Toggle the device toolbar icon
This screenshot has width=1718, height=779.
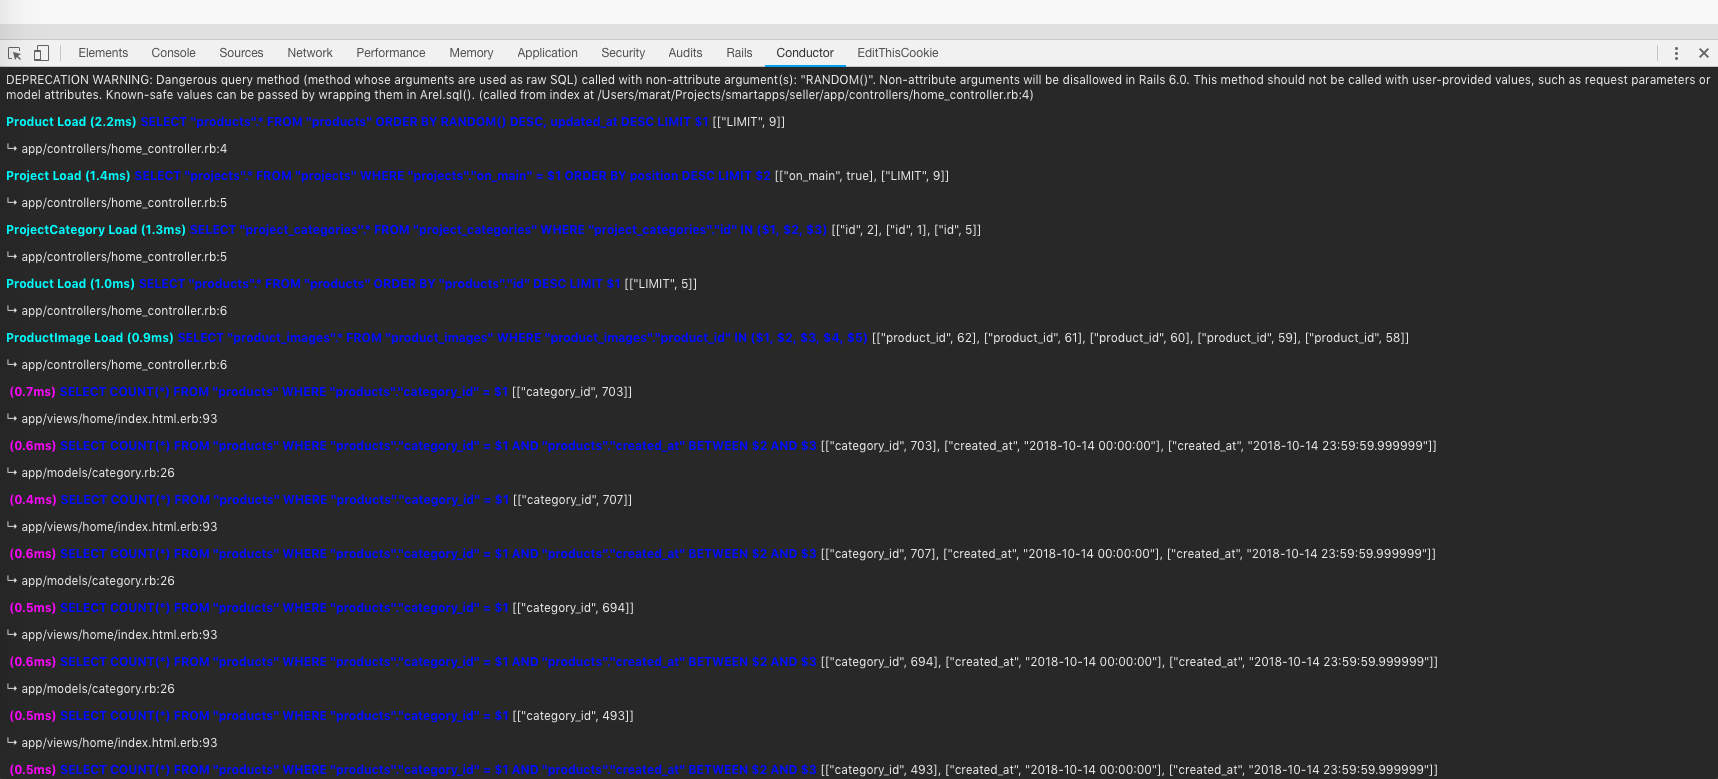click(x=41, y=53)
